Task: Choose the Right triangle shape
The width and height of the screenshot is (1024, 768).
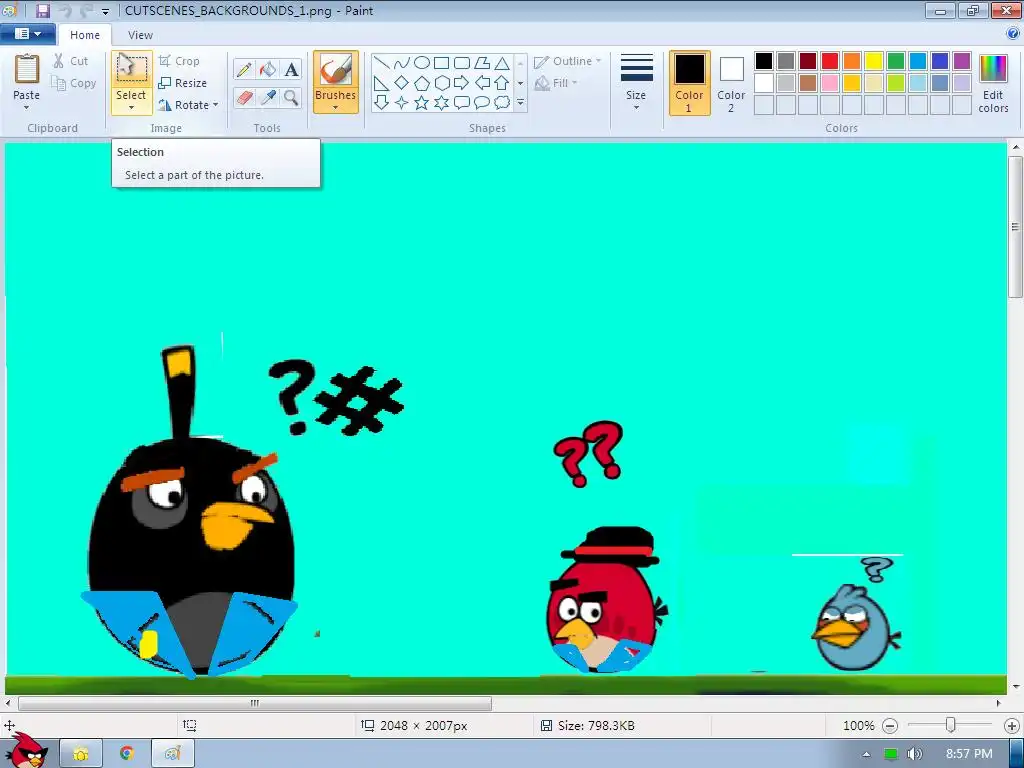Action: 382,83
